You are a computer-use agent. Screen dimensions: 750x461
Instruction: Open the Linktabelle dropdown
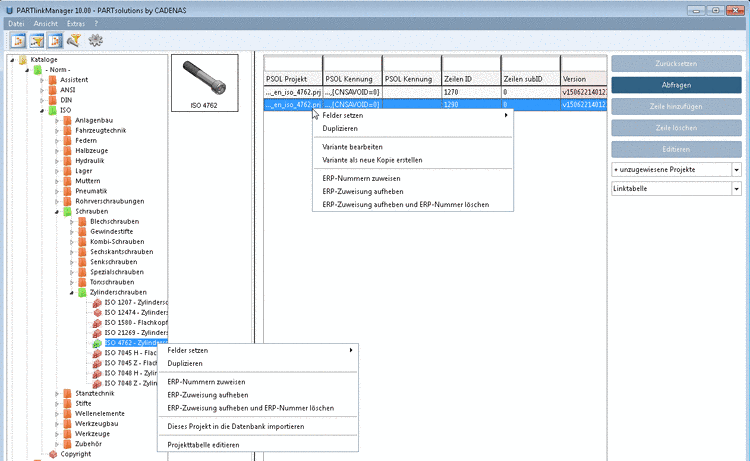pyautogui.click(x=736, y=189)
